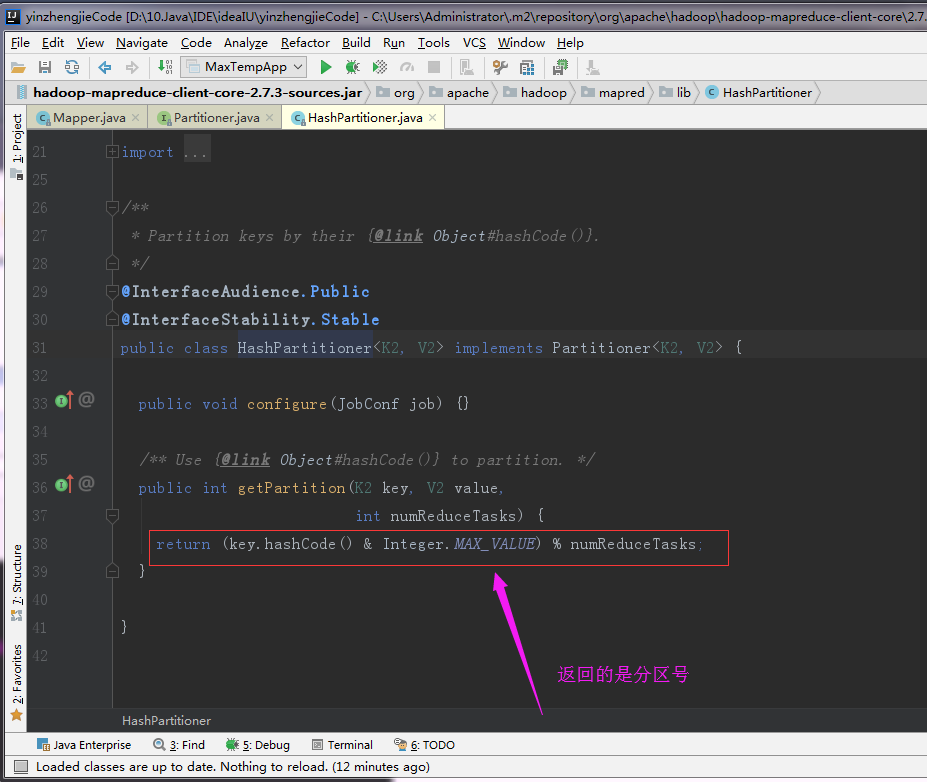Click HashPartitioner in the editor breadcrumb footer
This screenshot has height=782, width=927.
click(166, 721)
